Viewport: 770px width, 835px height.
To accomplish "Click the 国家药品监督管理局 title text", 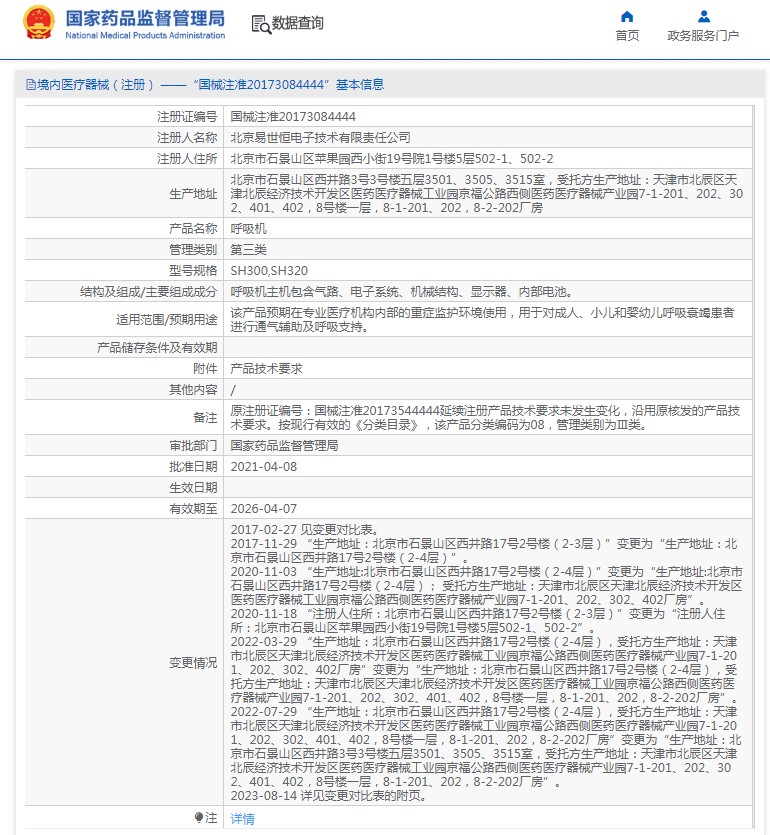I will [x=145, y=18].
